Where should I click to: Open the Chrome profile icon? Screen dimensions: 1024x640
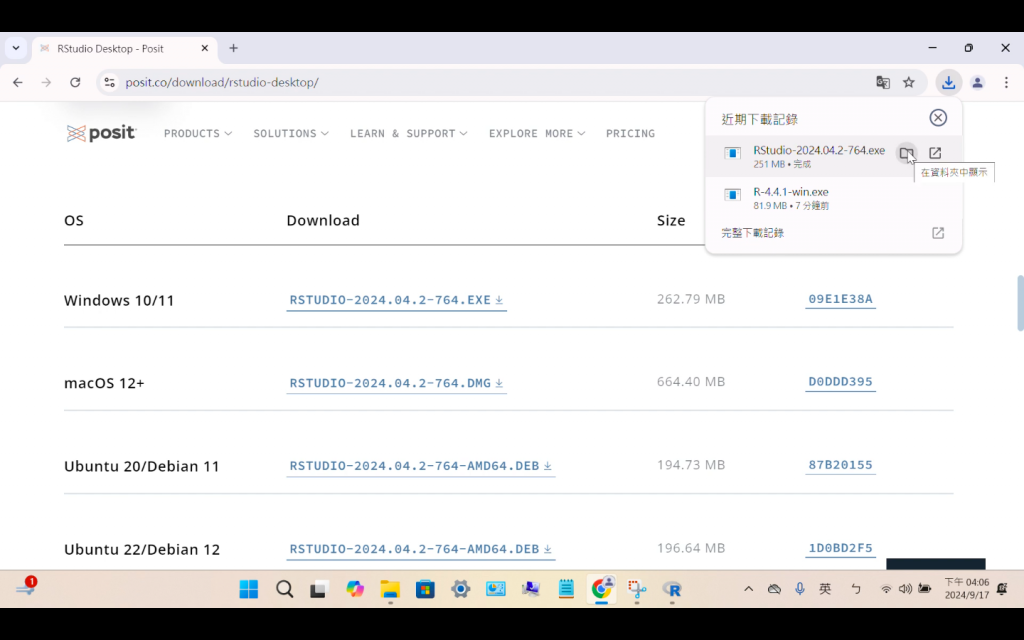977,82
